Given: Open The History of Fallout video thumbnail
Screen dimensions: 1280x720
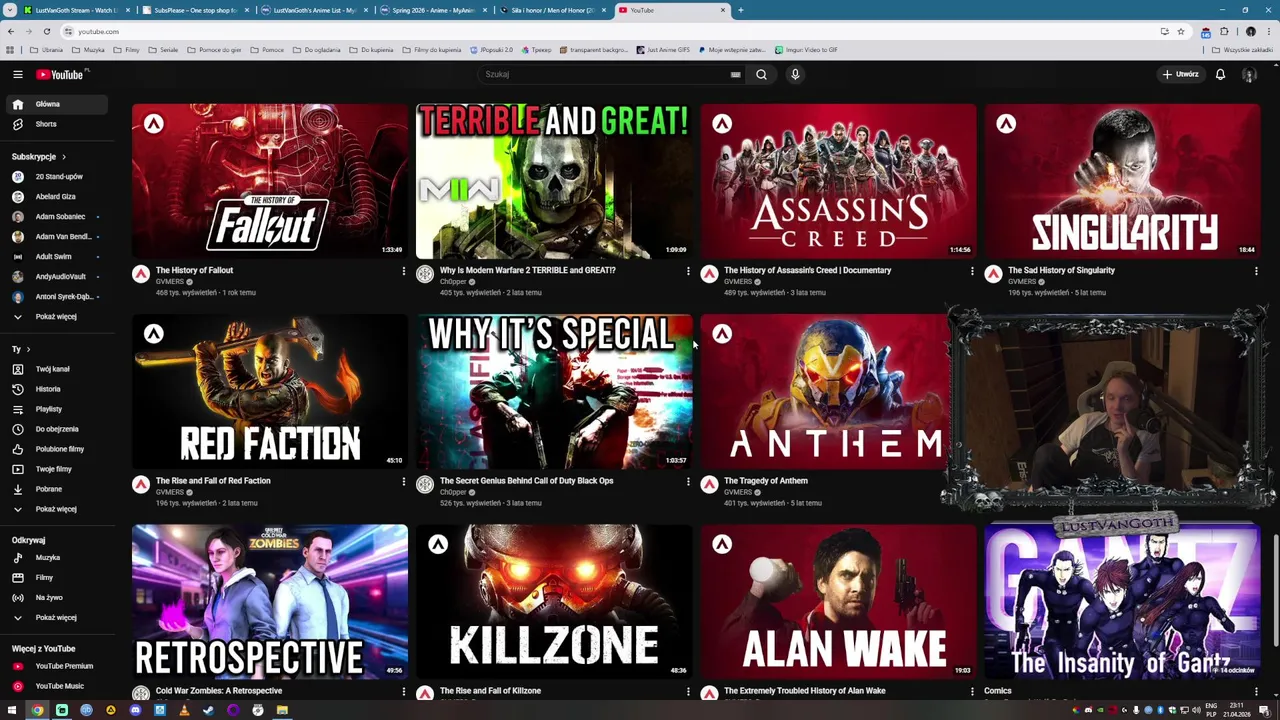Looking at the screenshot, I should pyautogui.click(x=270, y=181).
